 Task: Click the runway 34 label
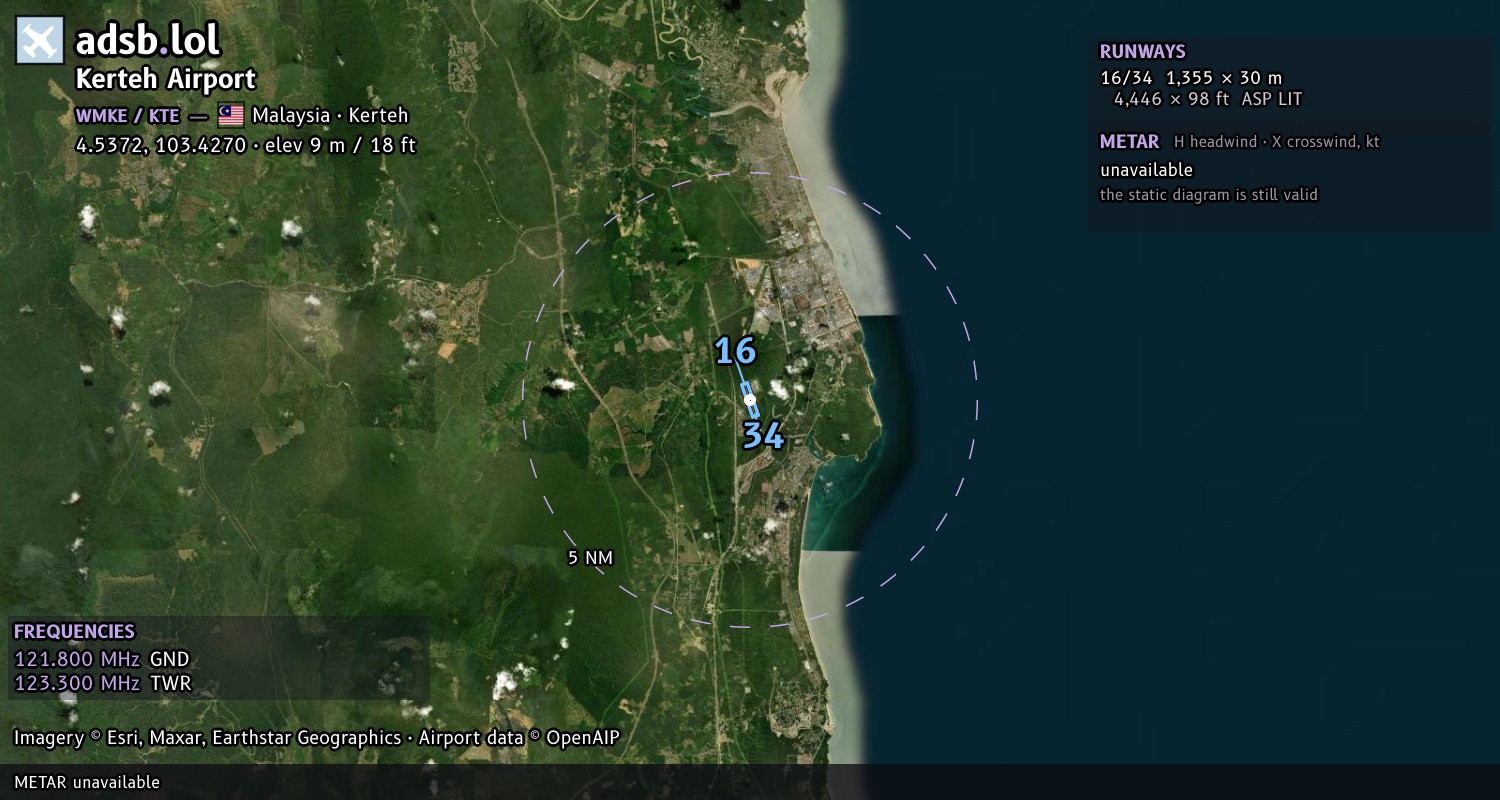(x=763, y=436)
